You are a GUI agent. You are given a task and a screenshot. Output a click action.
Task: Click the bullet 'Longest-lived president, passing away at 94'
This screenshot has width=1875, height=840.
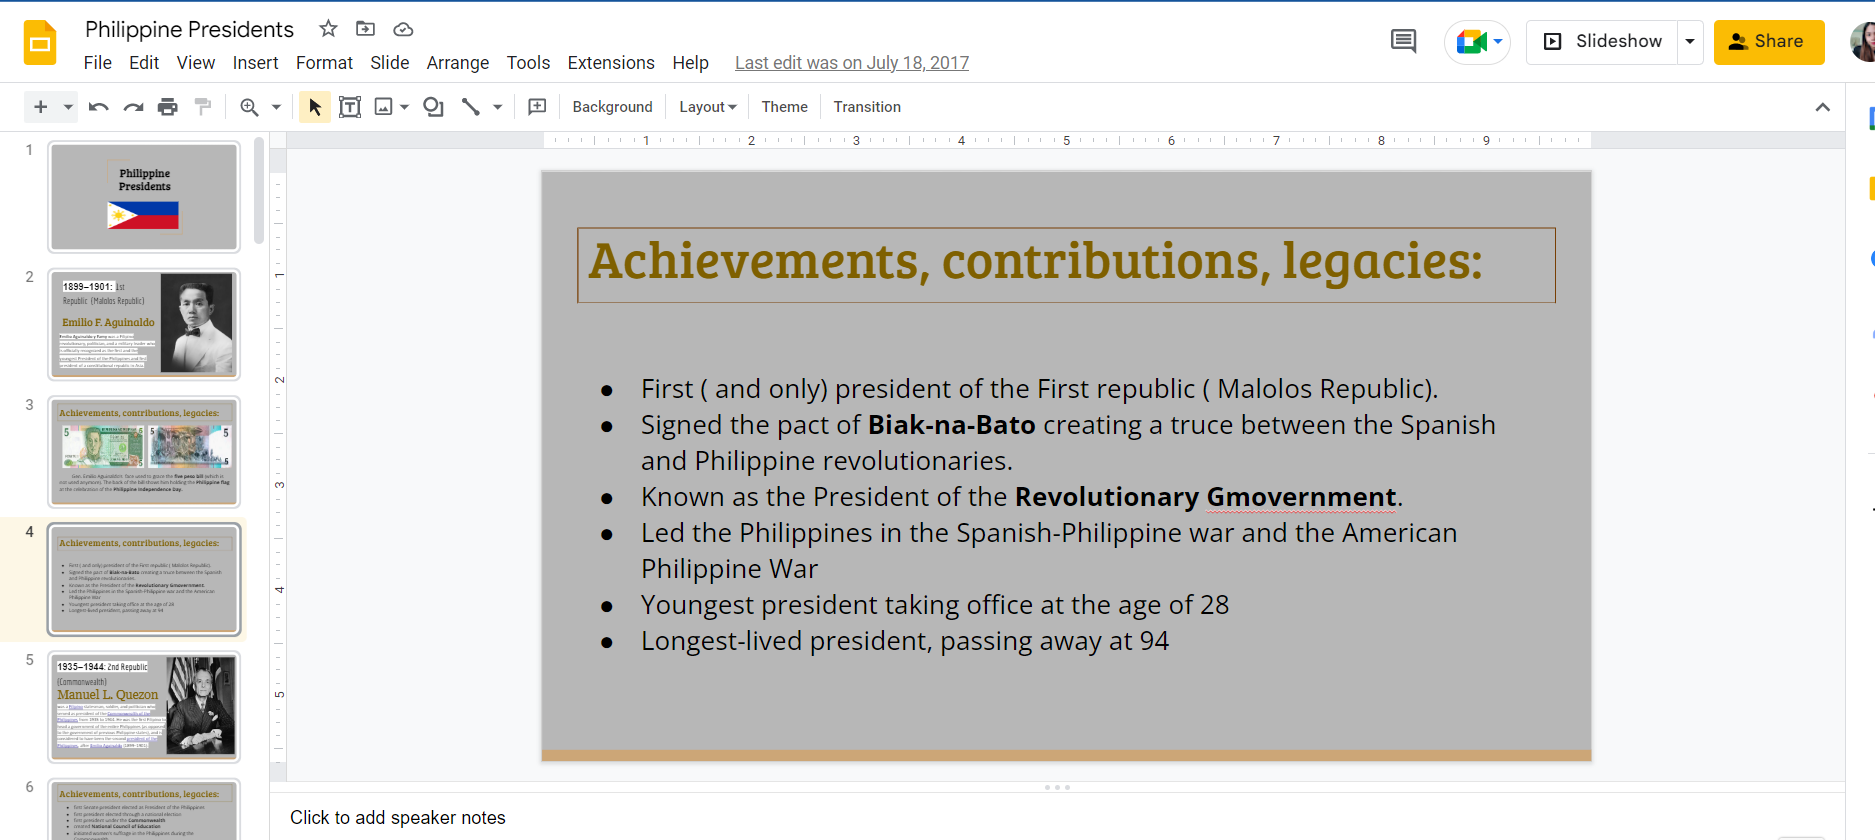[905, 641]
